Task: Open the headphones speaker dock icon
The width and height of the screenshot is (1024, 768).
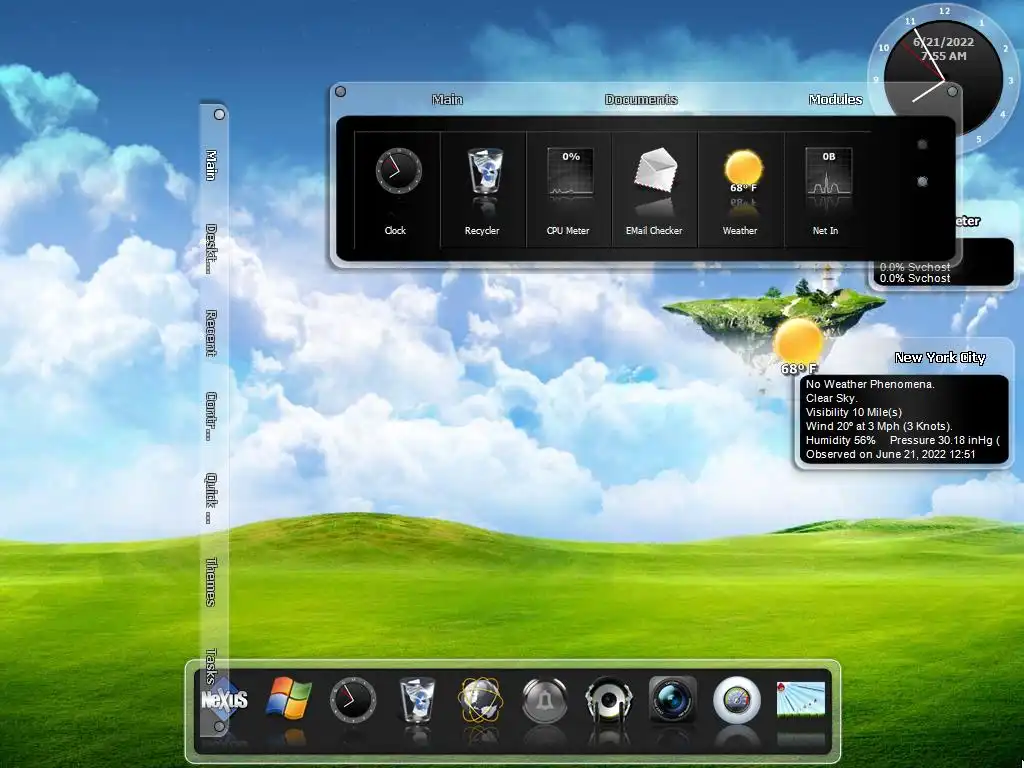Action: point(608,700)
